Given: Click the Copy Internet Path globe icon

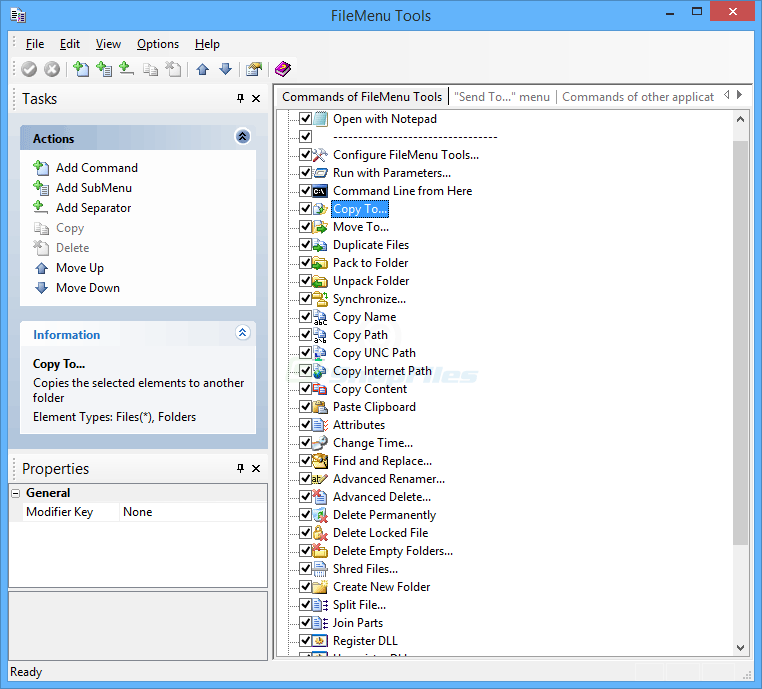Looking at the screenshot, I should coord(320,371).
